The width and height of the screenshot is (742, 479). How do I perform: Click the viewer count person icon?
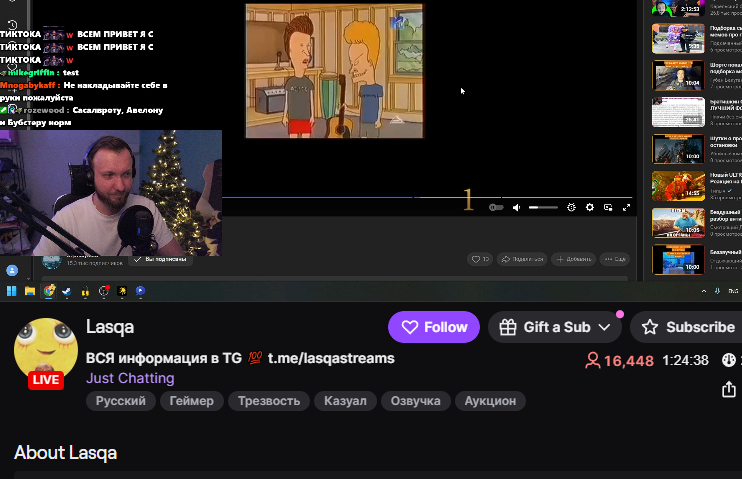[x=592, y=360]
